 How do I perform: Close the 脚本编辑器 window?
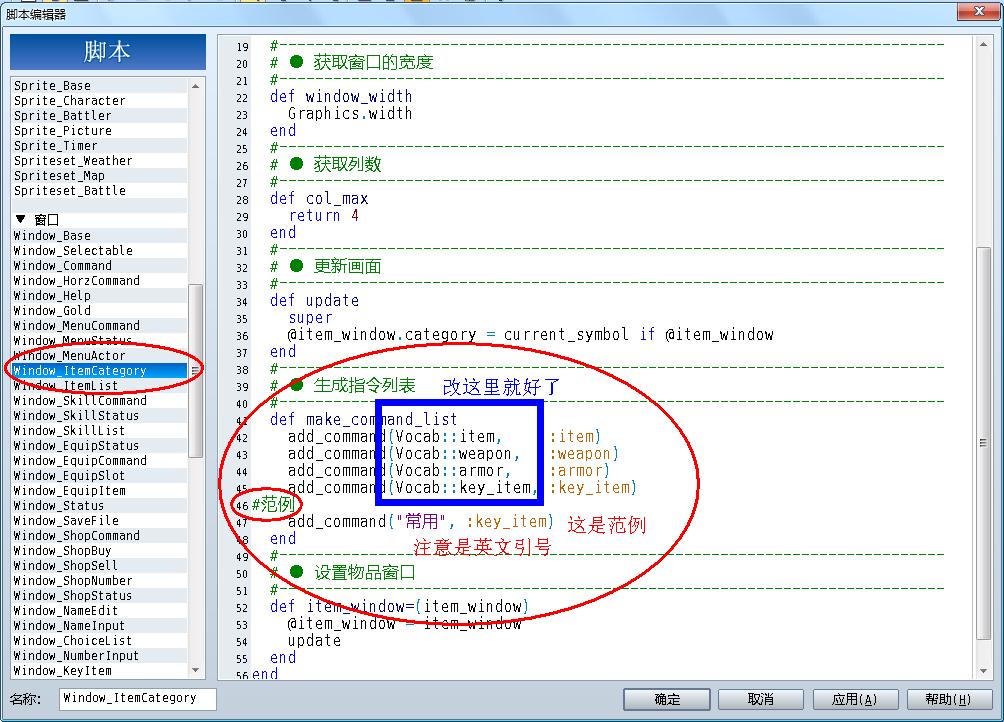click(979, 11)
